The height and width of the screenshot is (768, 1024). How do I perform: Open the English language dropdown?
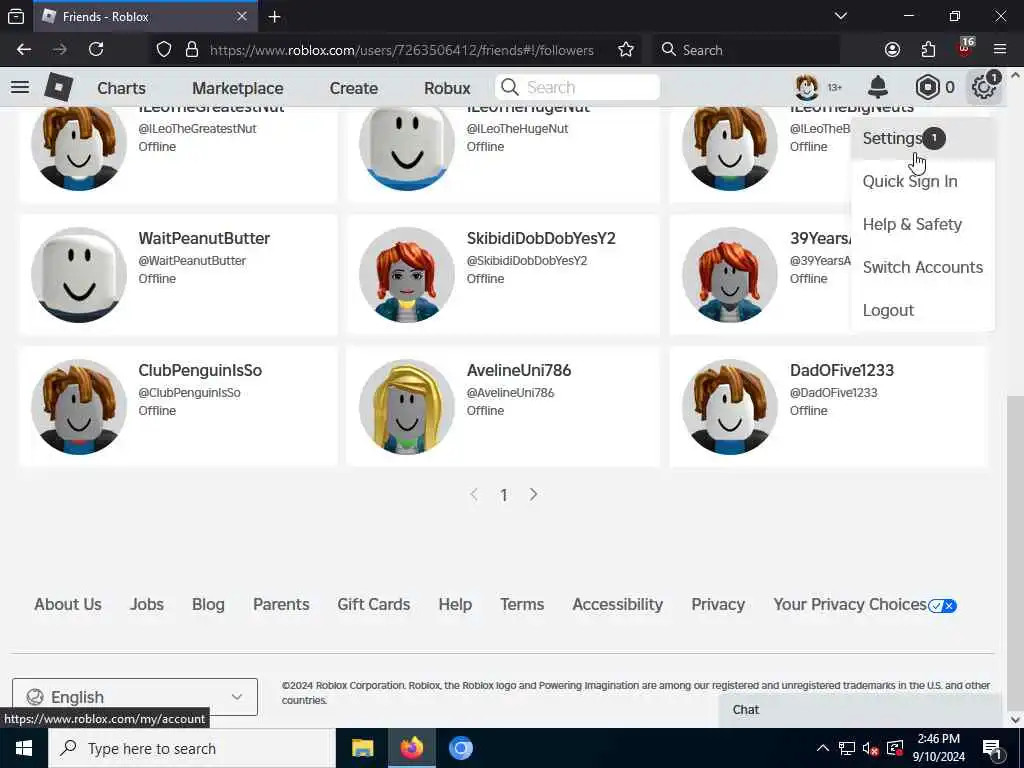(135, 697)
